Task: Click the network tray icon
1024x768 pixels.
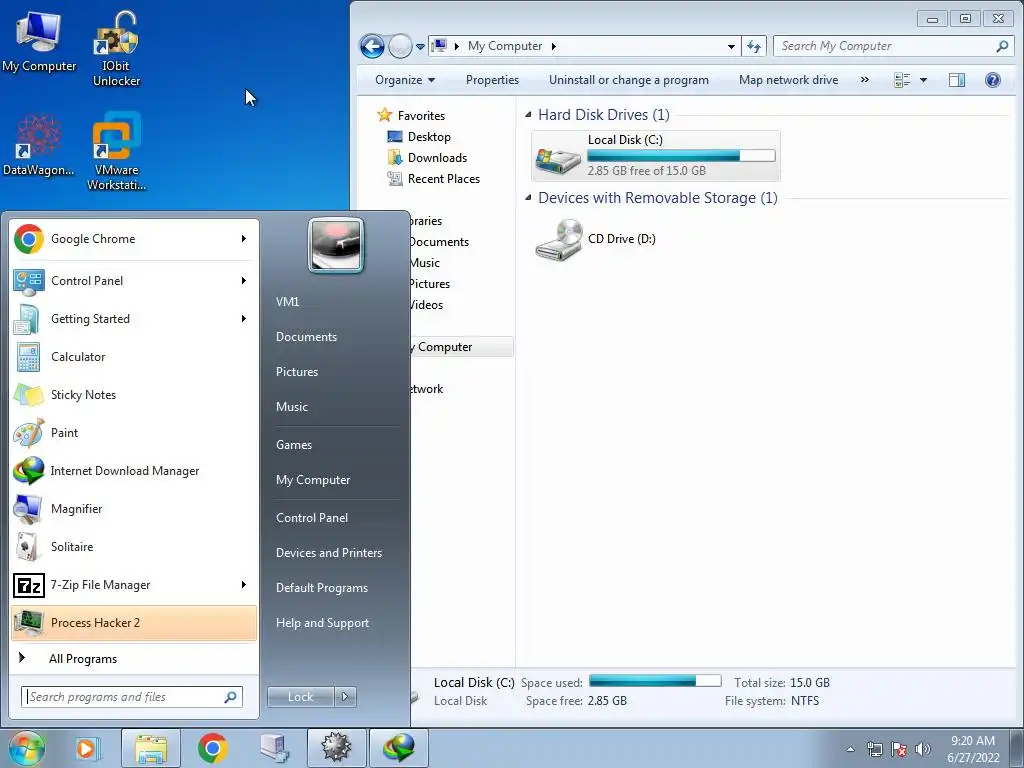Action: (x=874, y=749)
